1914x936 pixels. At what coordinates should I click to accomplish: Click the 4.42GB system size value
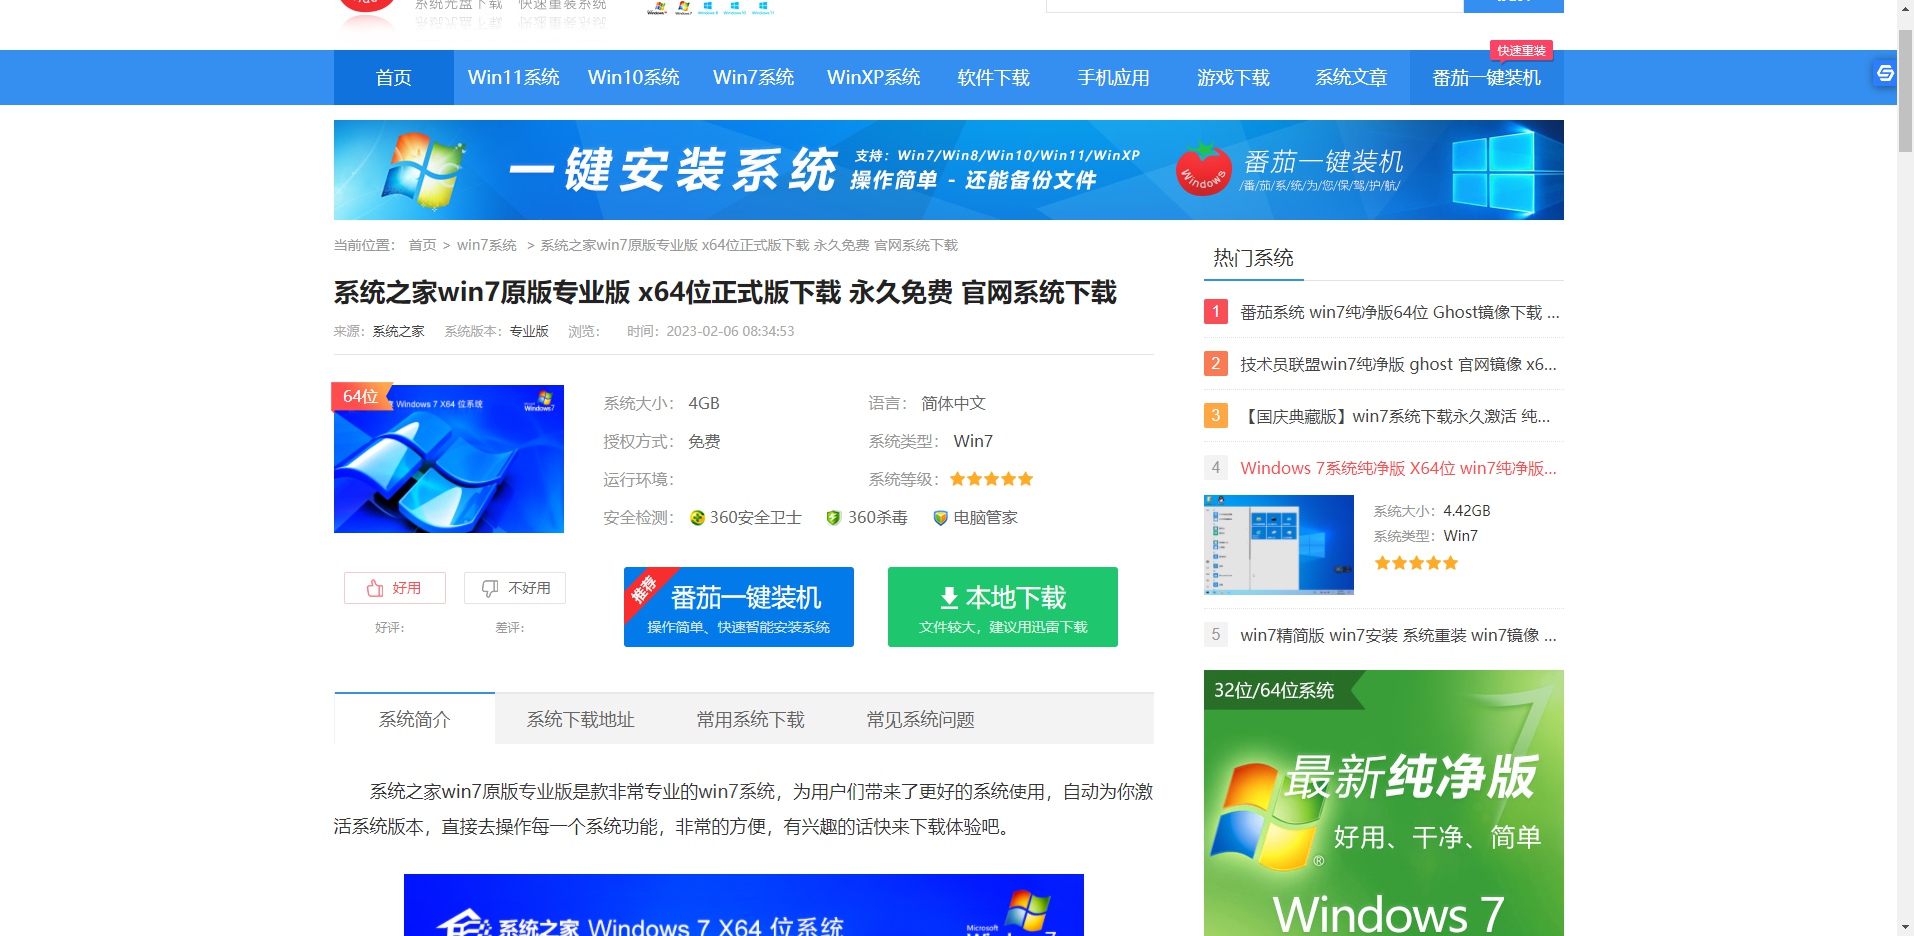point(1467,511)
